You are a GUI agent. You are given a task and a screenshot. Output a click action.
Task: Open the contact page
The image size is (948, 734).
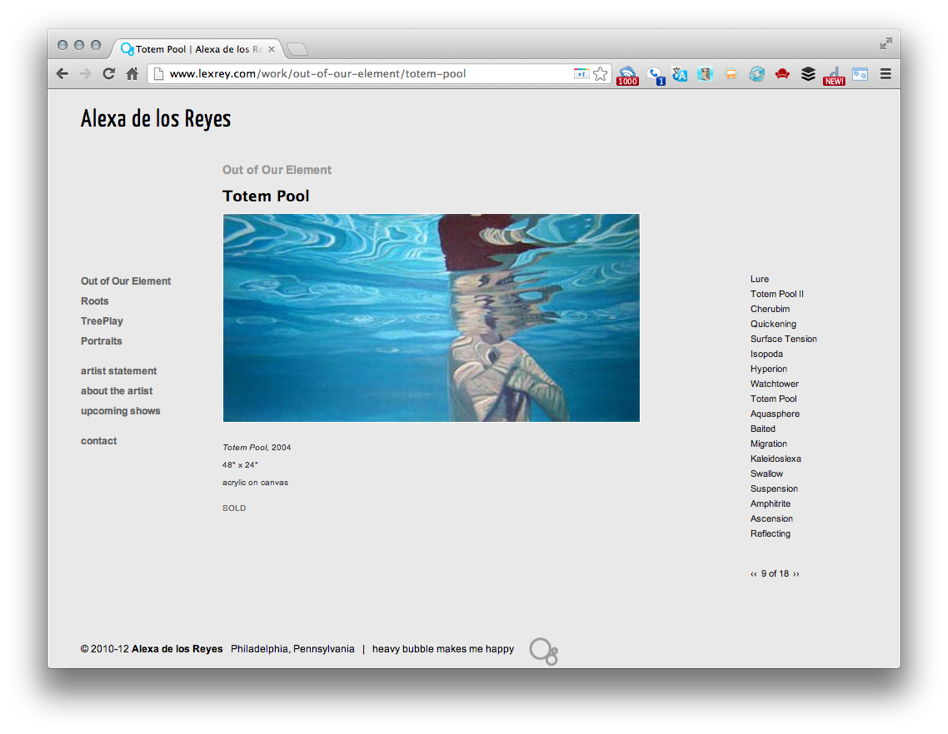pyautogui.click(x=99, y=441)
